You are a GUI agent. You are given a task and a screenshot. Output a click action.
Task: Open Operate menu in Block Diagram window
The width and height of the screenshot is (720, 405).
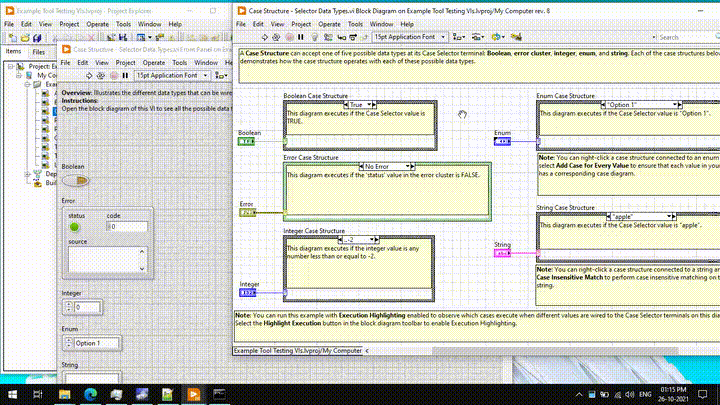click(x=329, y=24)
